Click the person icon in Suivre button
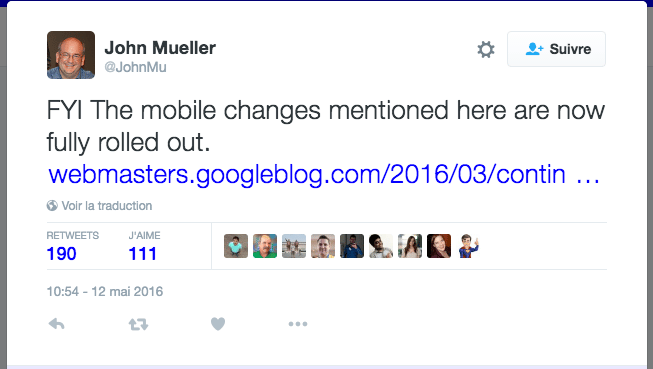 [x=534, y=49]
